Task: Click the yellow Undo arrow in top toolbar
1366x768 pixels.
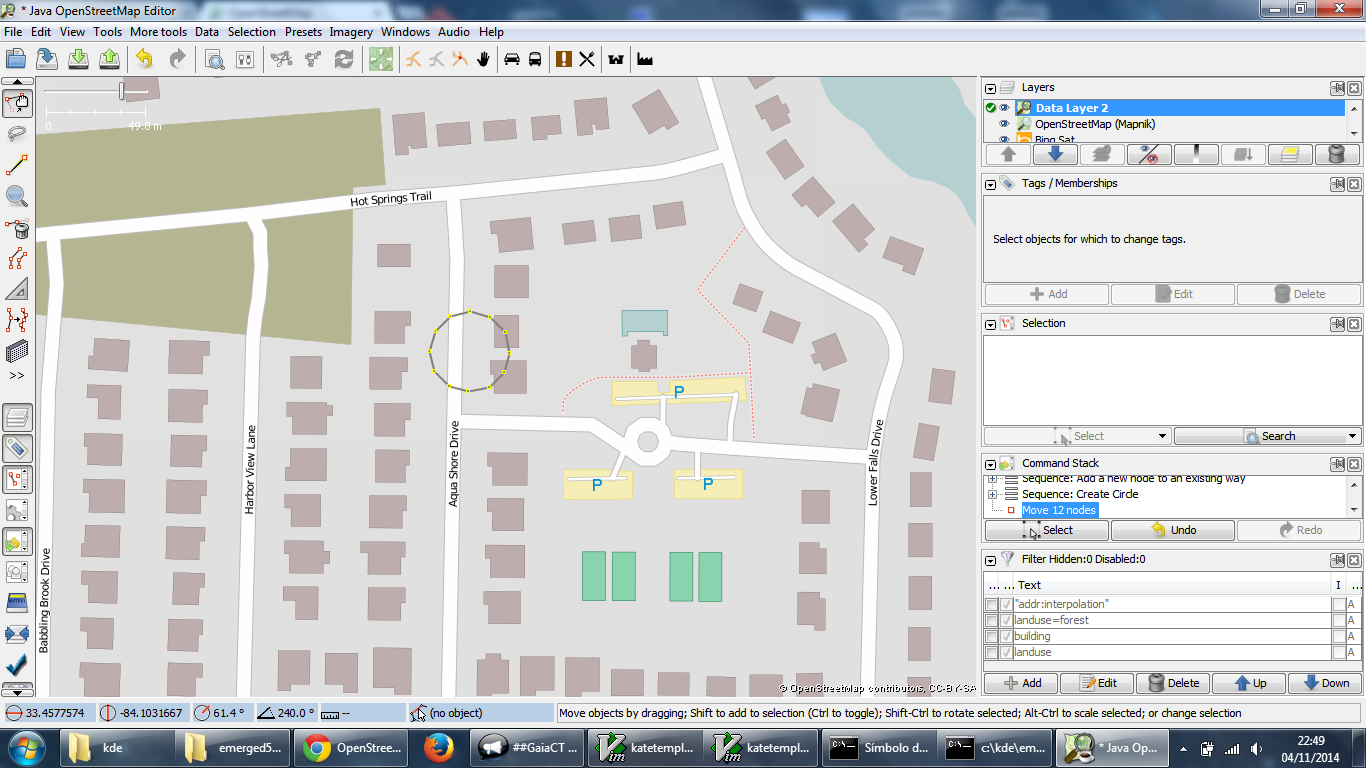Action: (145, 59)
